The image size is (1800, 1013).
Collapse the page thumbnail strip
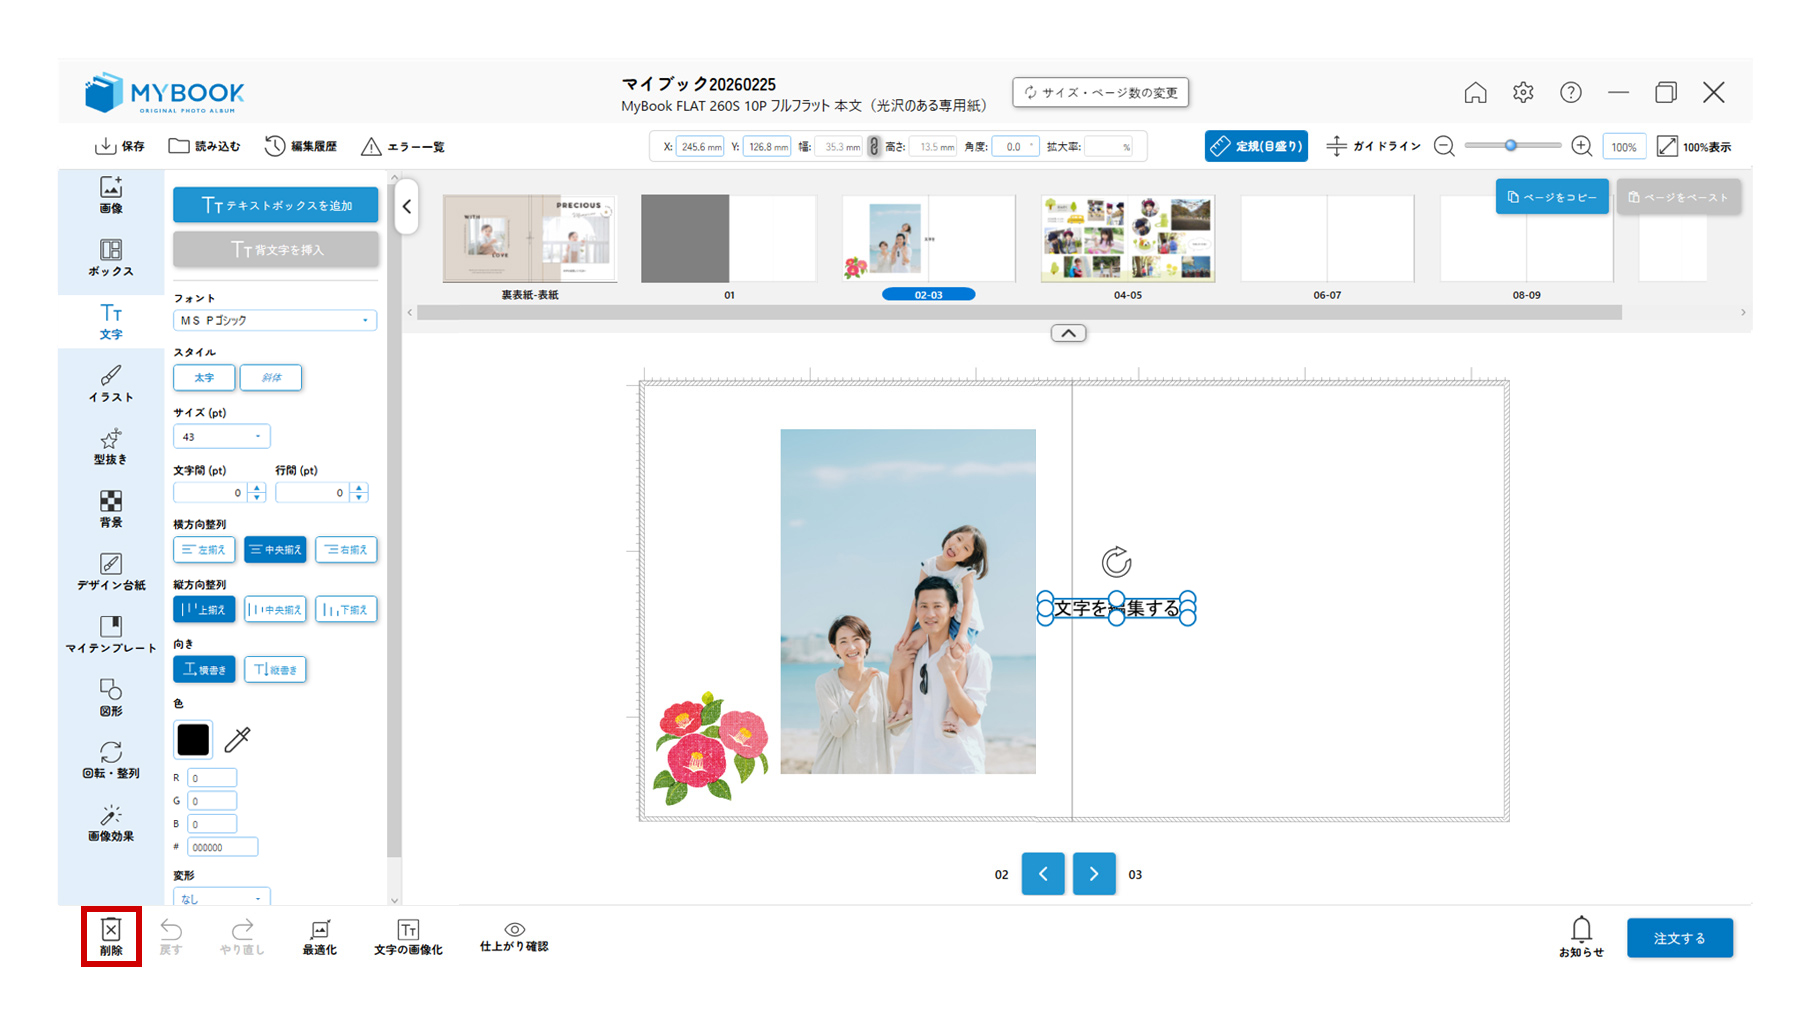tap(1068, 333)
